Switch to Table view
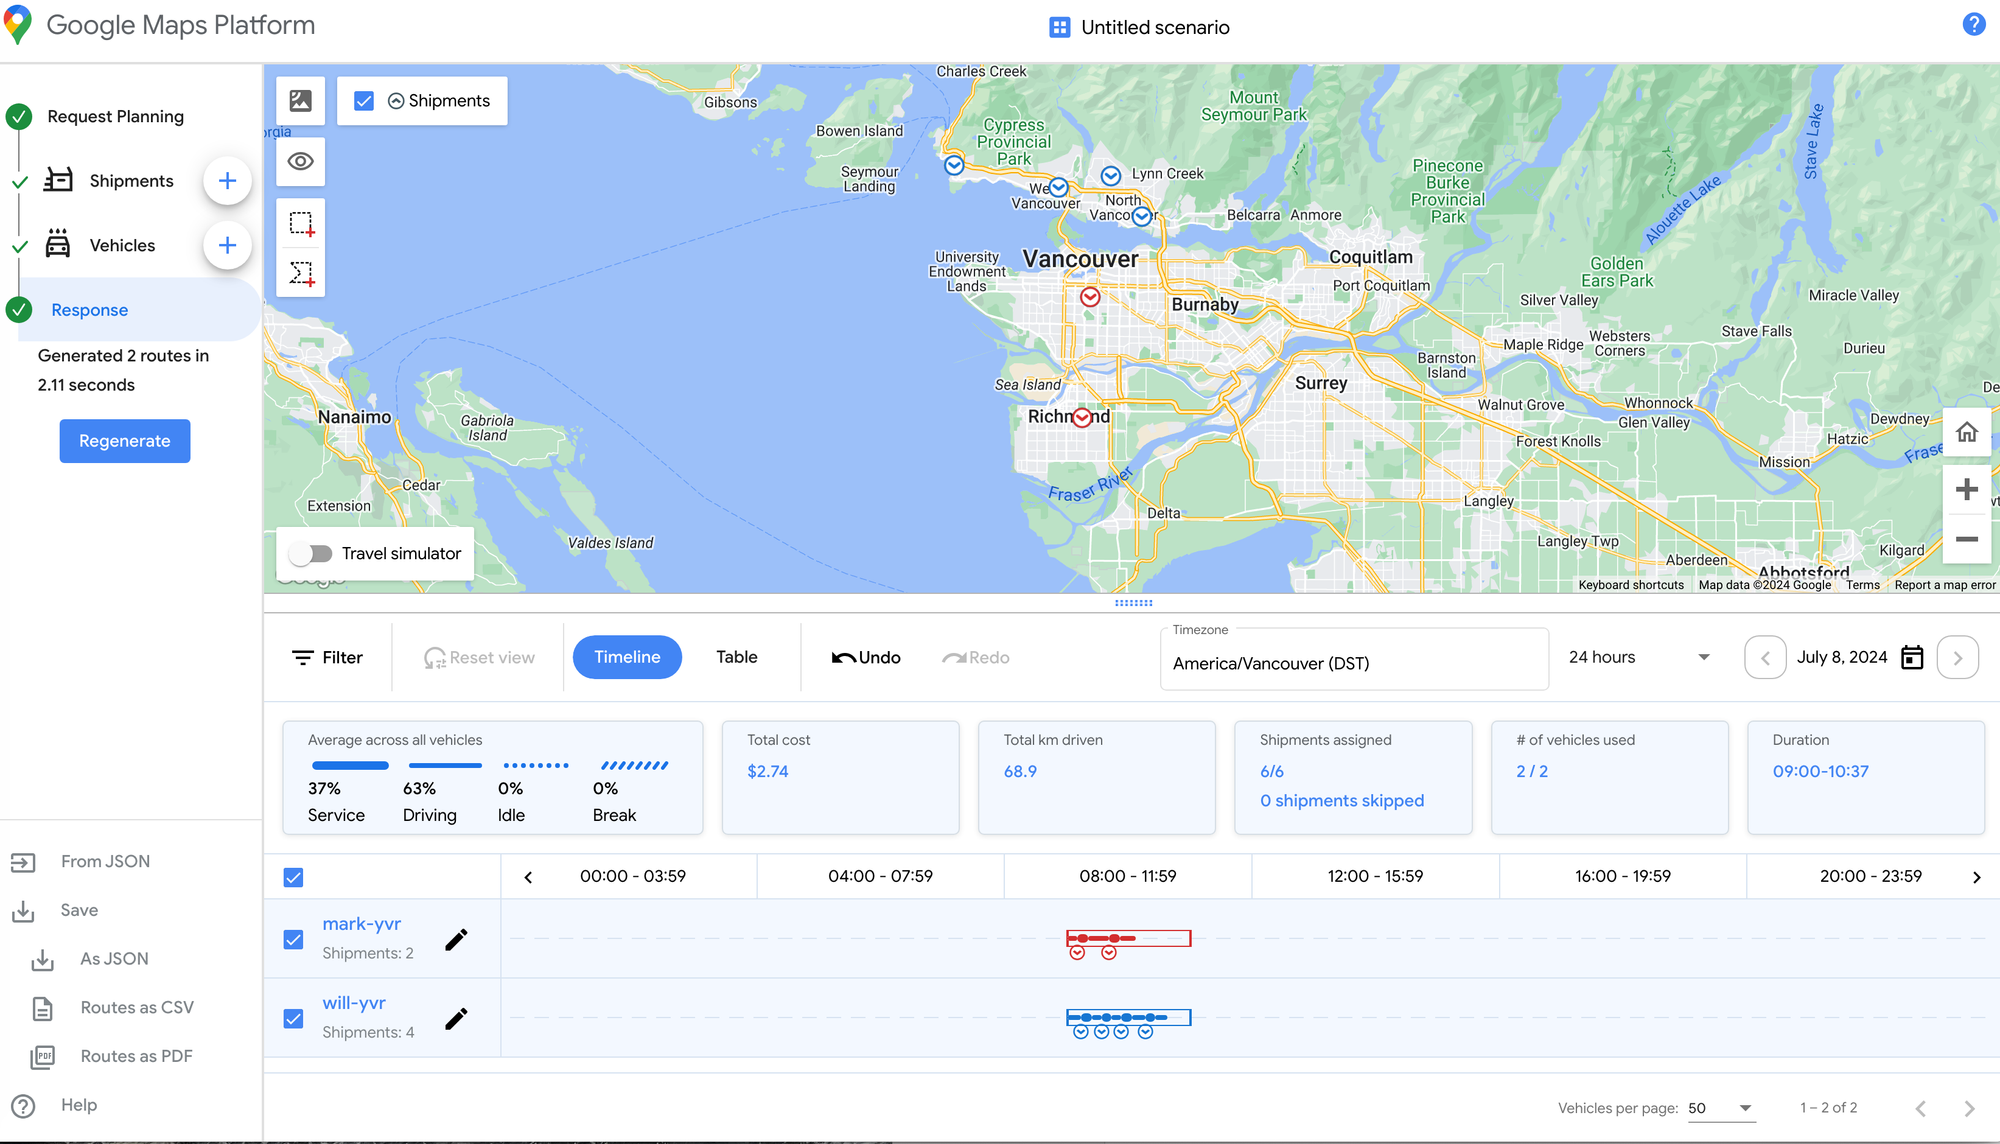 737,657
